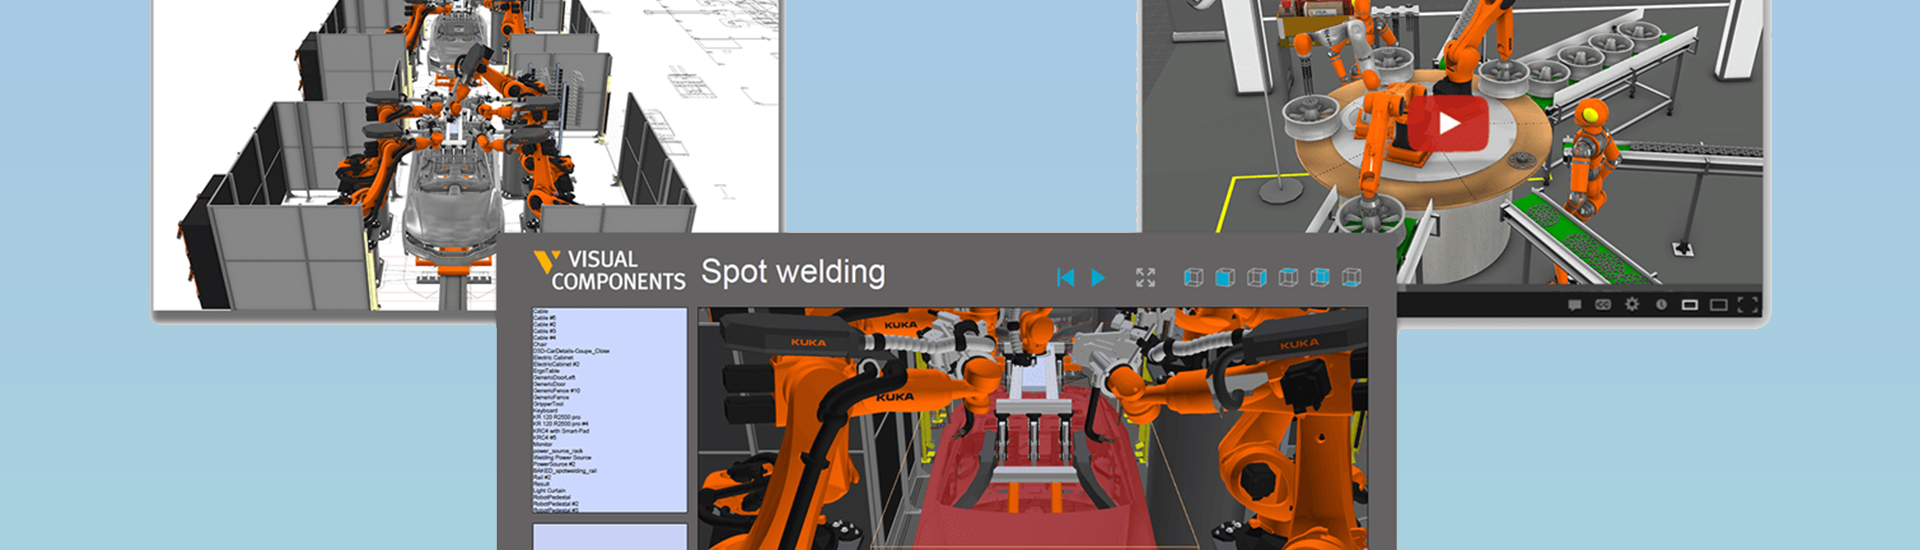
Task: Select the front-face cube view icon
Action: [x=1225, y=278]
